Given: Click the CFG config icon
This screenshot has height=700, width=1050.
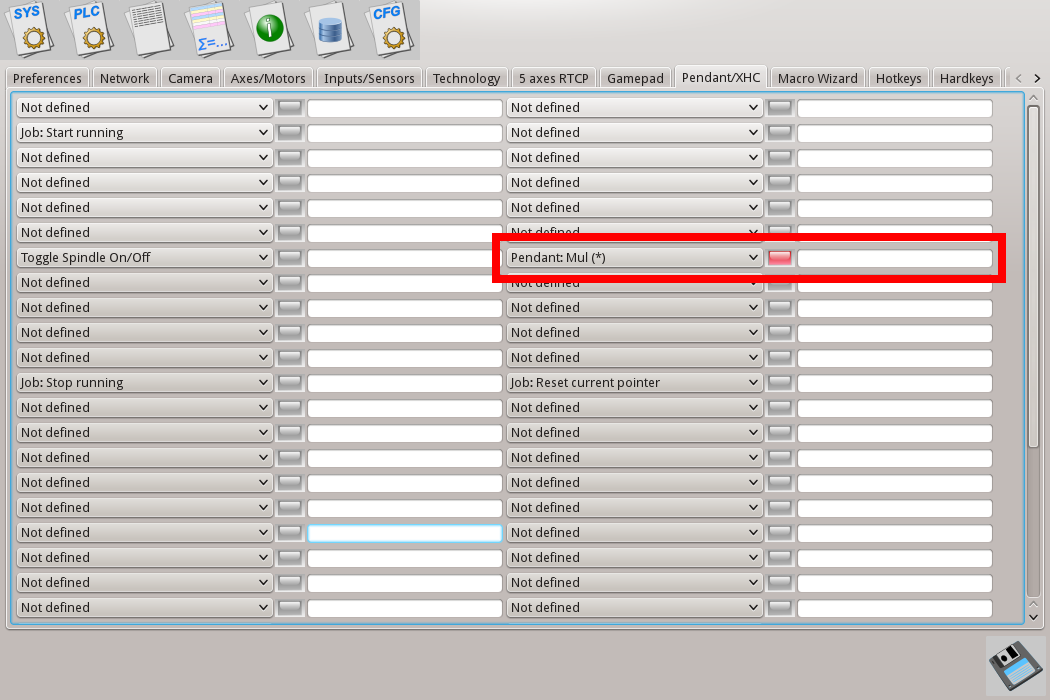Looking at the screenshot, I should (x=387, y=28).
